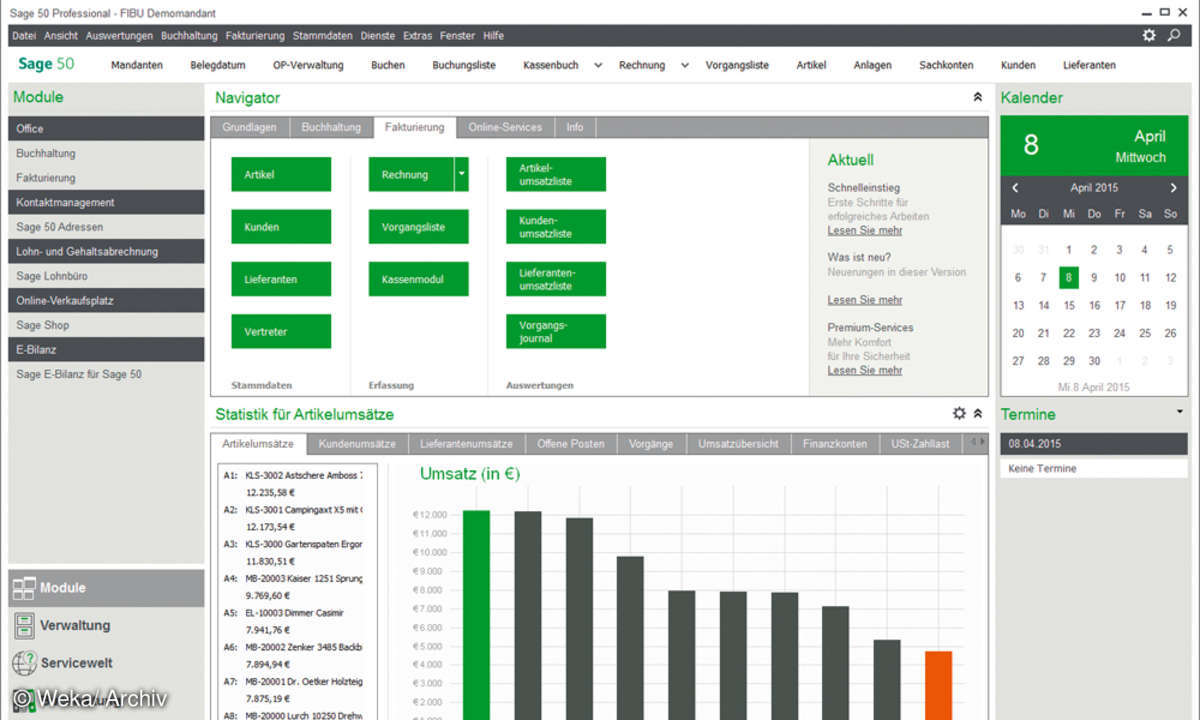Select highlighted day 8 in calendar
The height and width of the screenshot is (720, 1200).
1069,278
